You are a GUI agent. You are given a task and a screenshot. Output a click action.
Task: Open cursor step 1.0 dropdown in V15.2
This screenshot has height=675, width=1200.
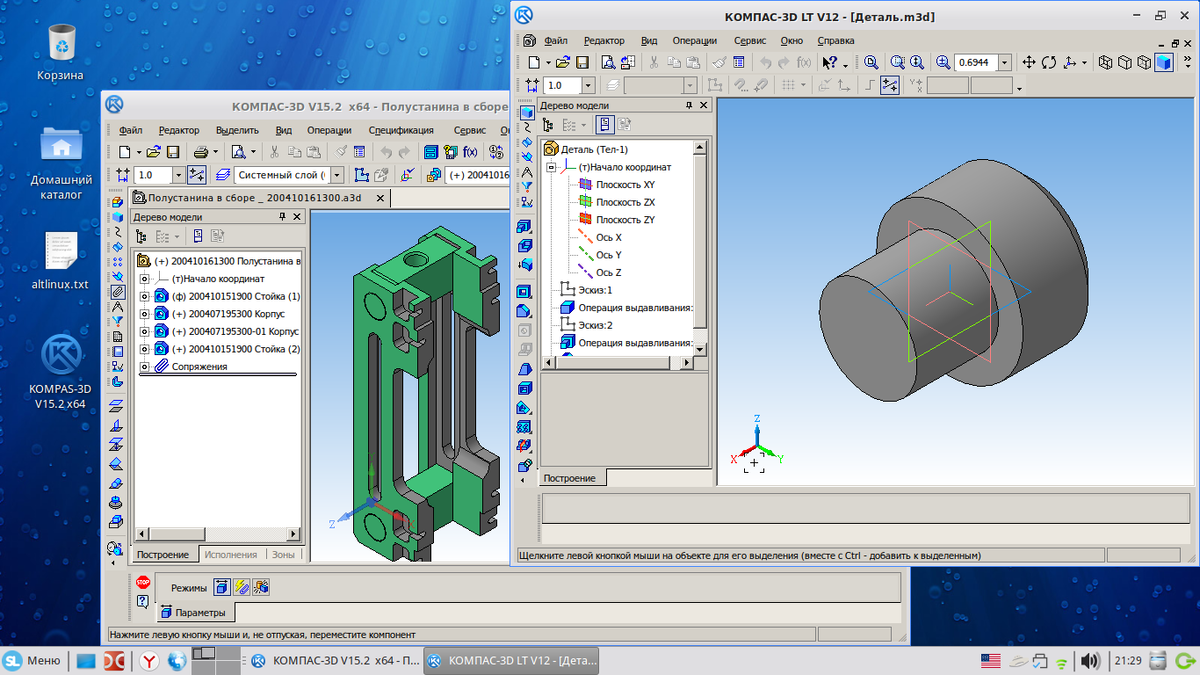(x=178, y=175)
